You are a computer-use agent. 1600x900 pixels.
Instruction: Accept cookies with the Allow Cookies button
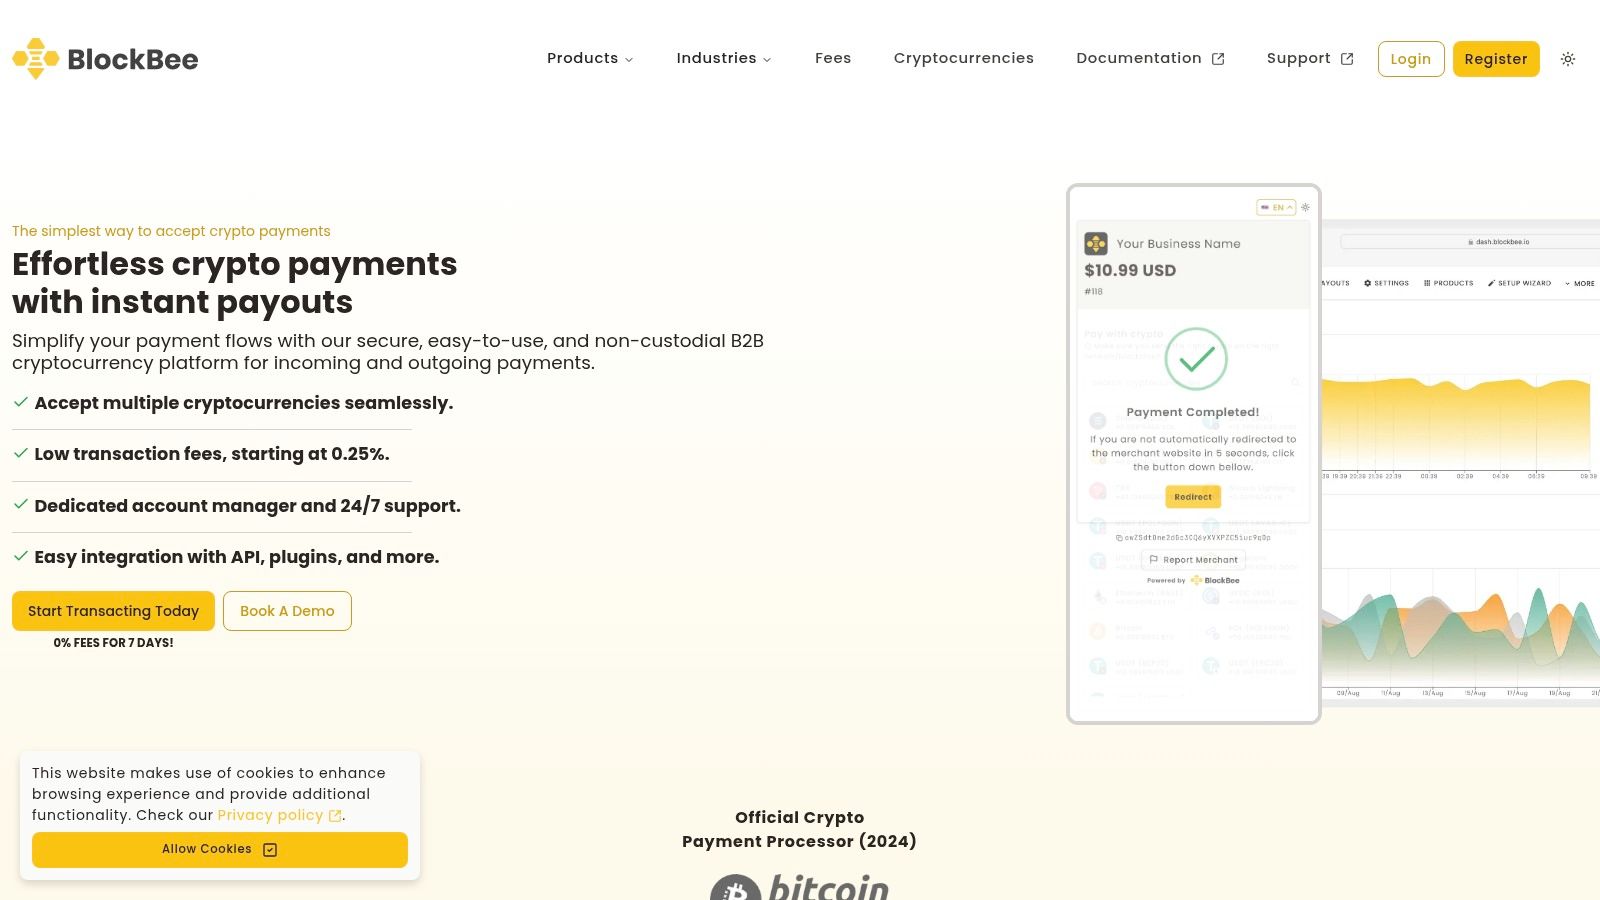tap(220, 849)
